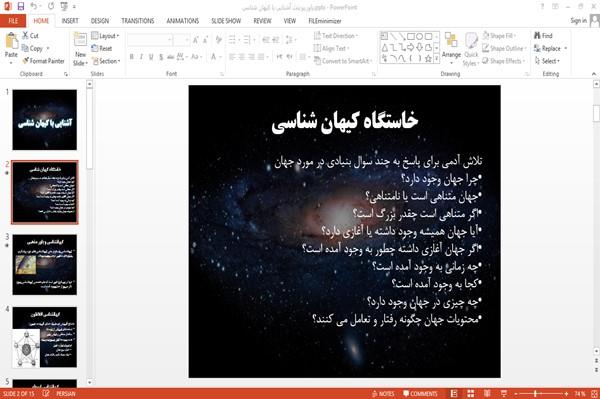Start Slide Show from status bar icon
600x399 pixels.
pyautogui.click(x=504, y=394)
